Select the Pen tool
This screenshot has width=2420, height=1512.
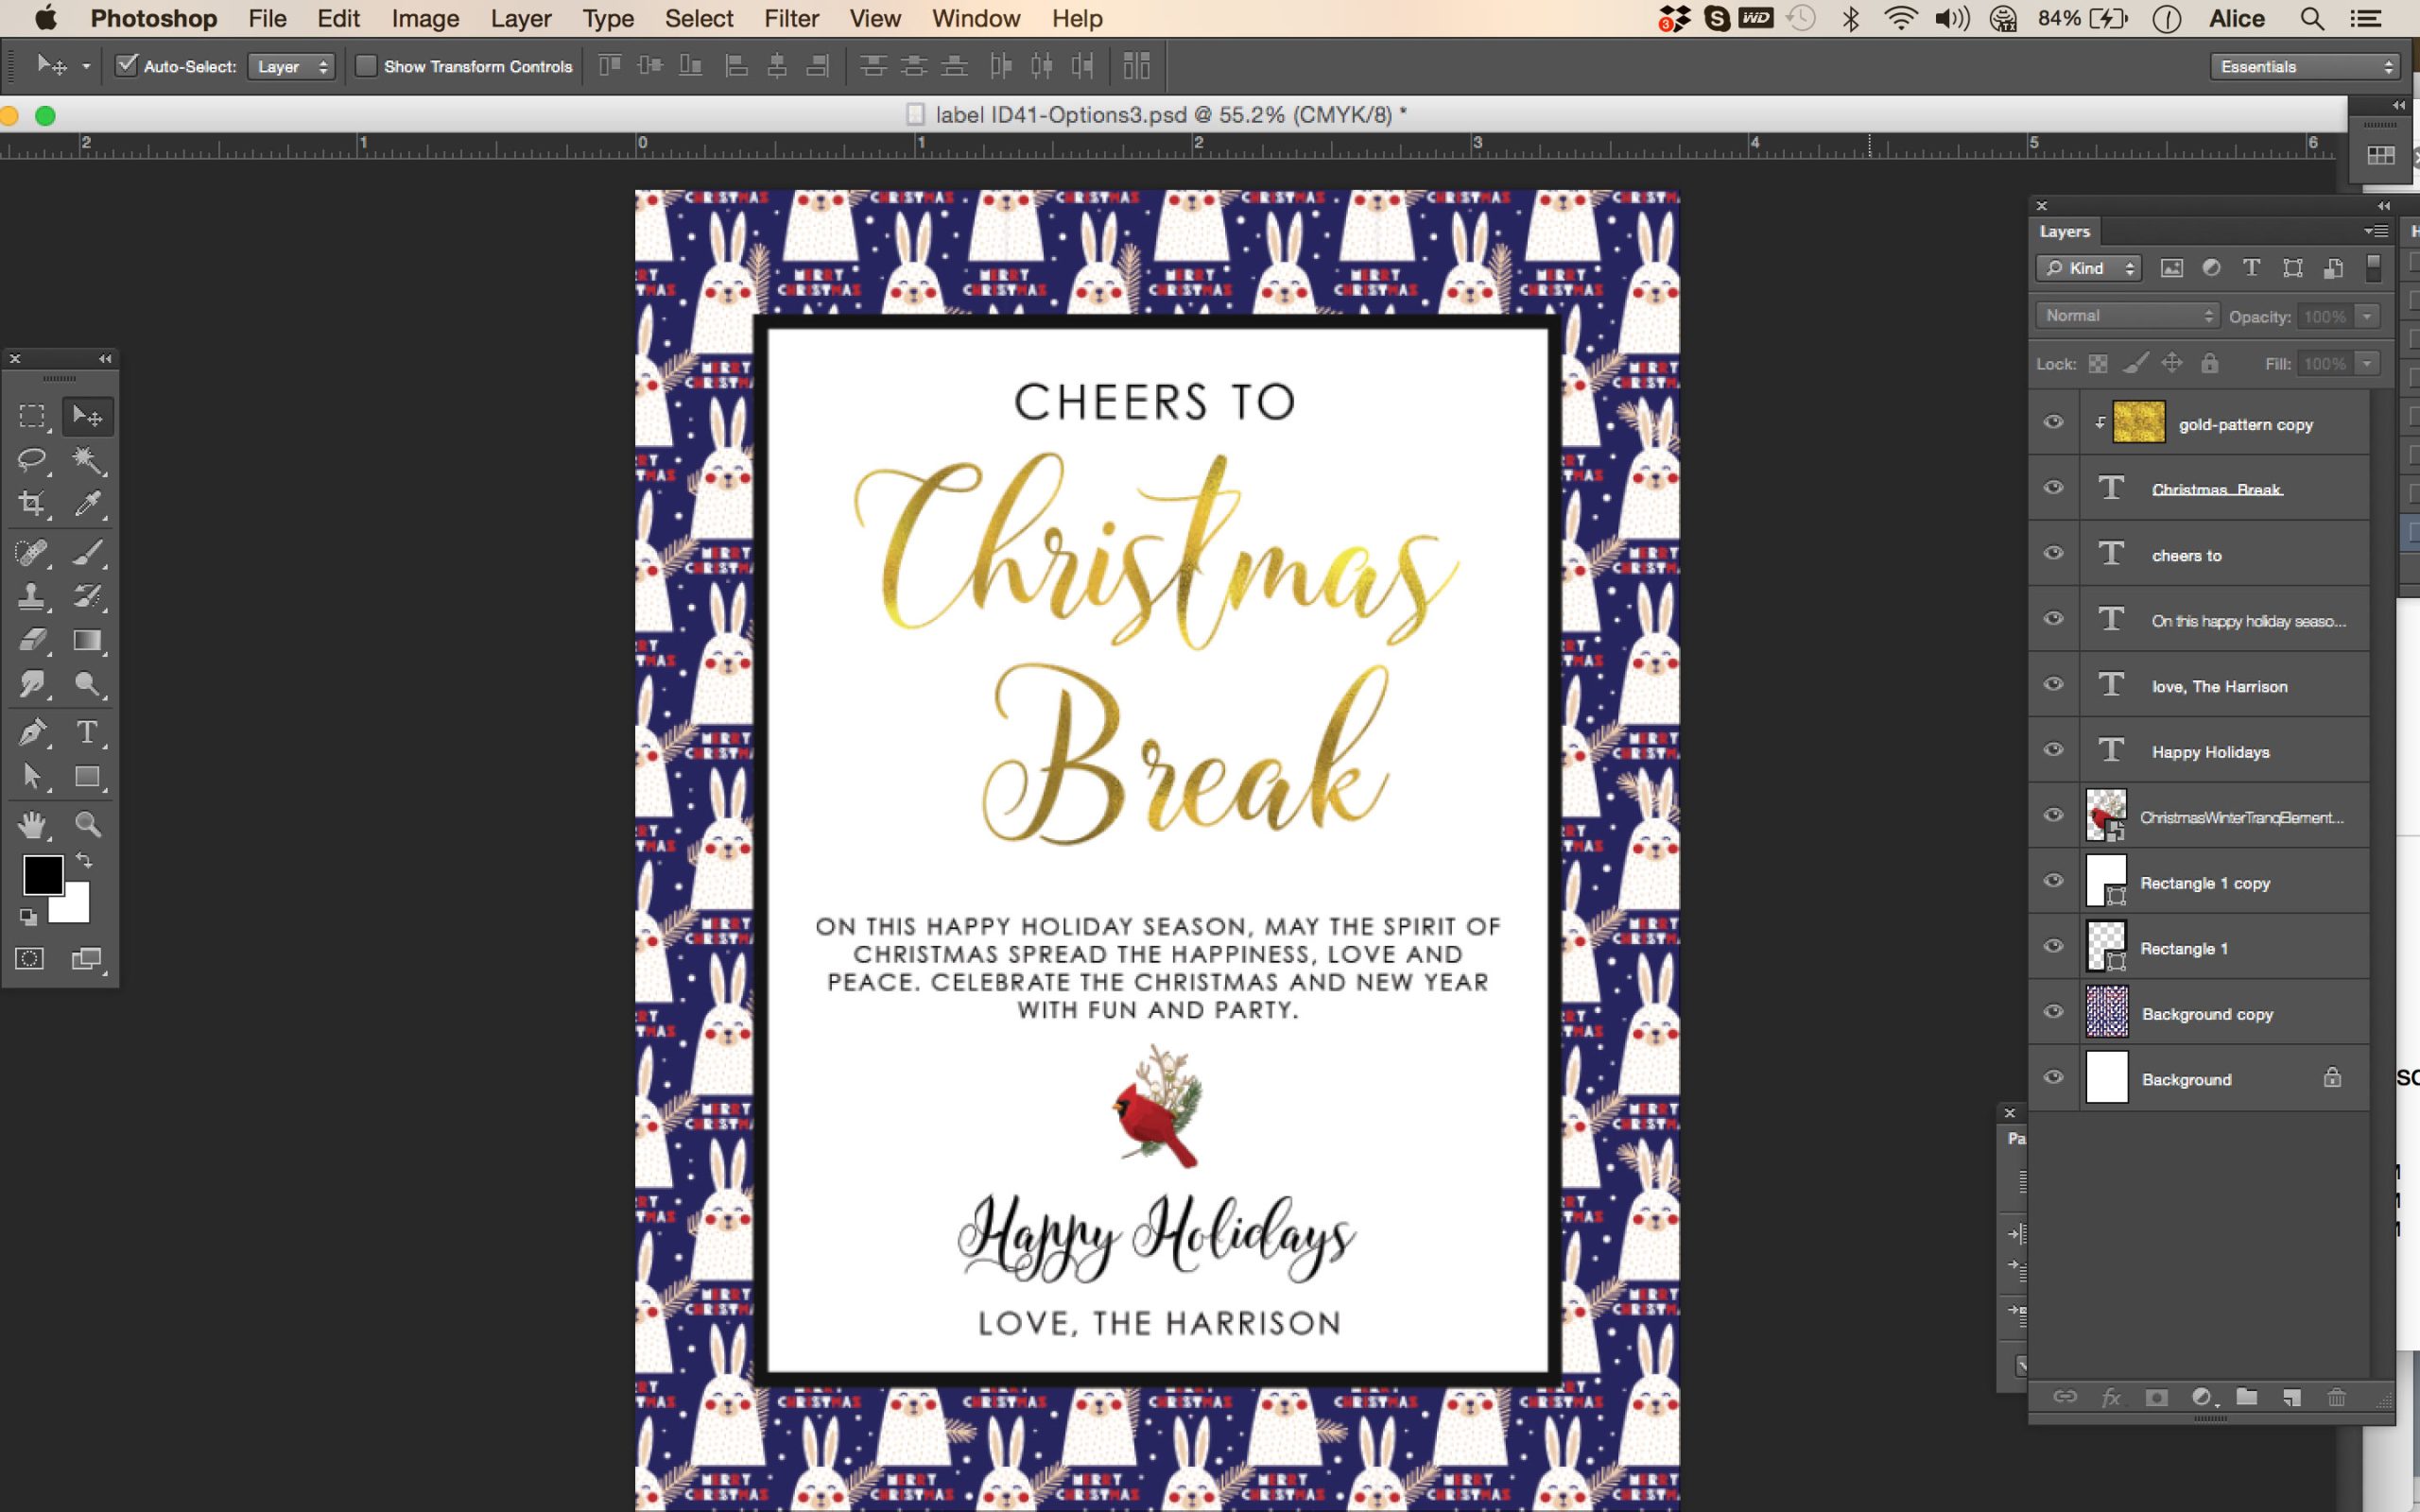32,732
